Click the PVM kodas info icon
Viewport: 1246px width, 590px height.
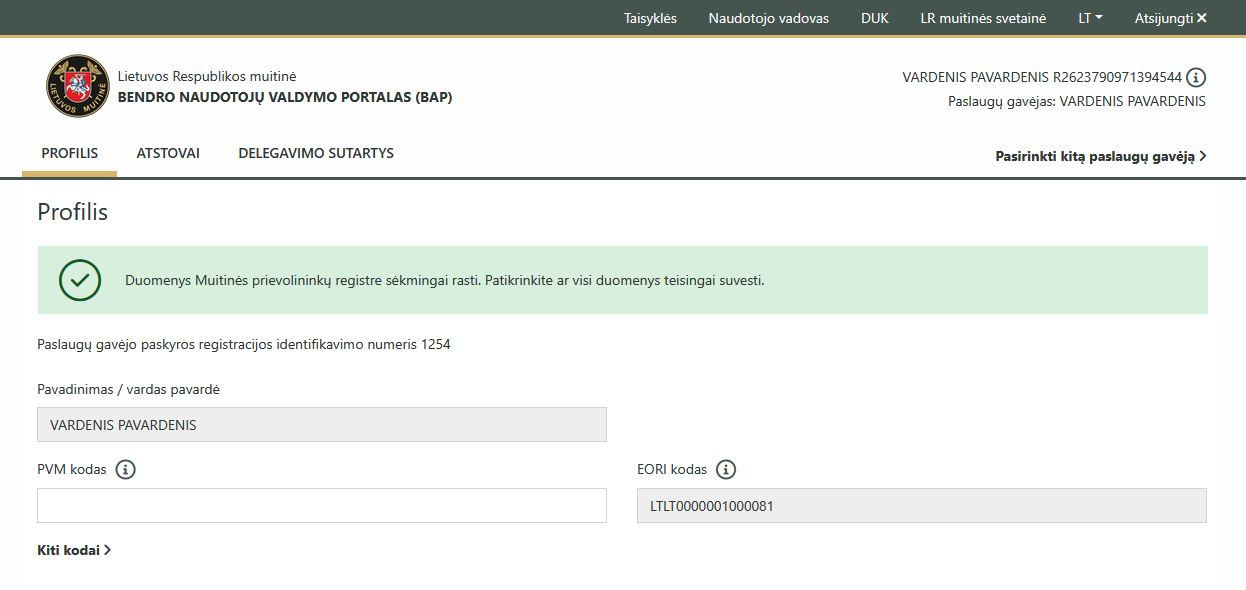[125, 469]
